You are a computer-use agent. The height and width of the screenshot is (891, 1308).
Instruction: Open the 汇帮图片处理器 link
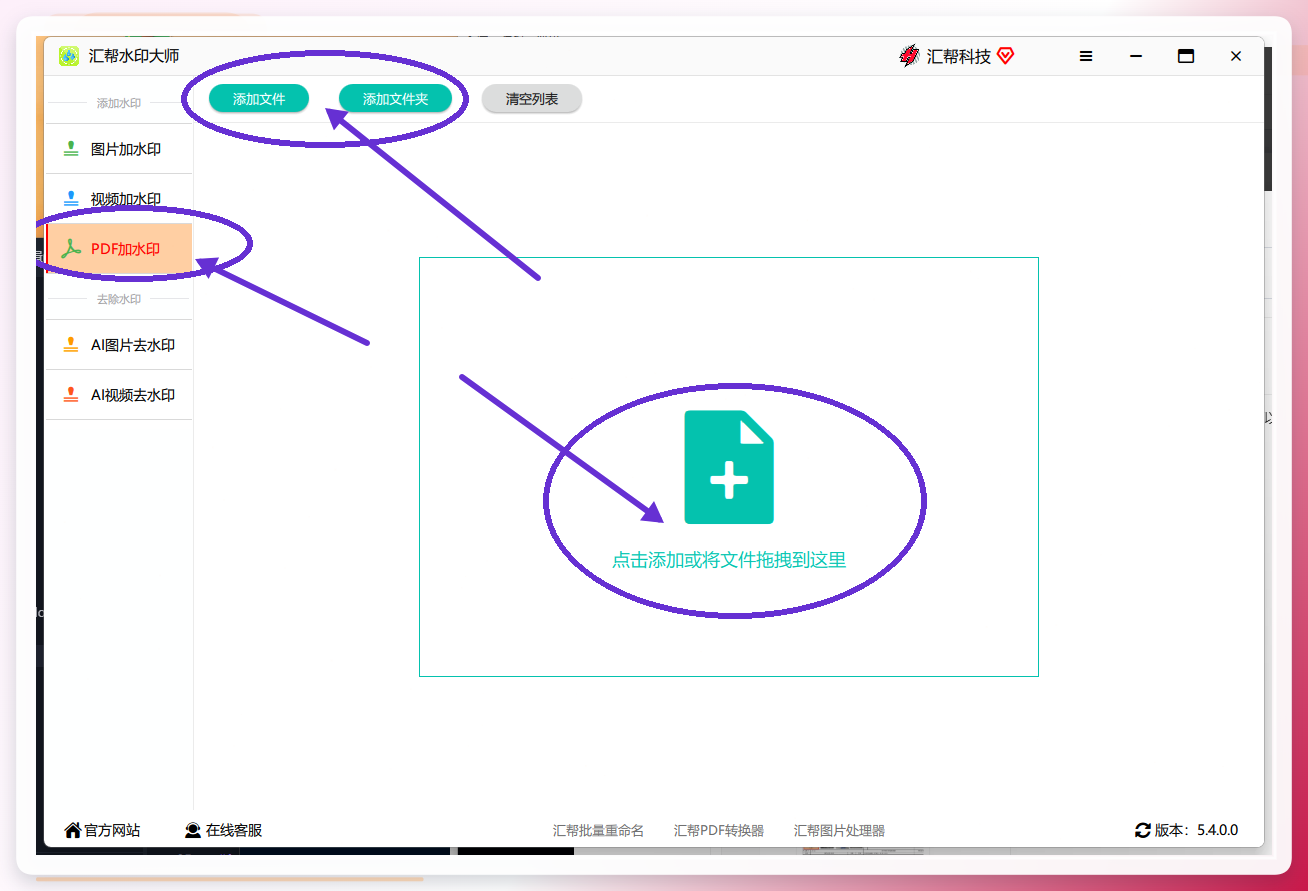coord(839,830)
